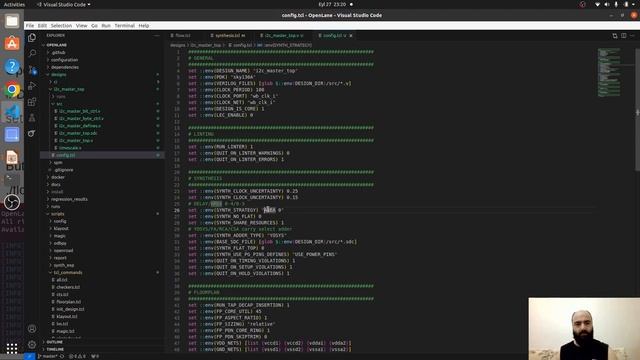This screenshot has width=640, height=360.
Task: Click the bottom-most extension icon in the upper activity bar group
Action: (x=32, y=133)
